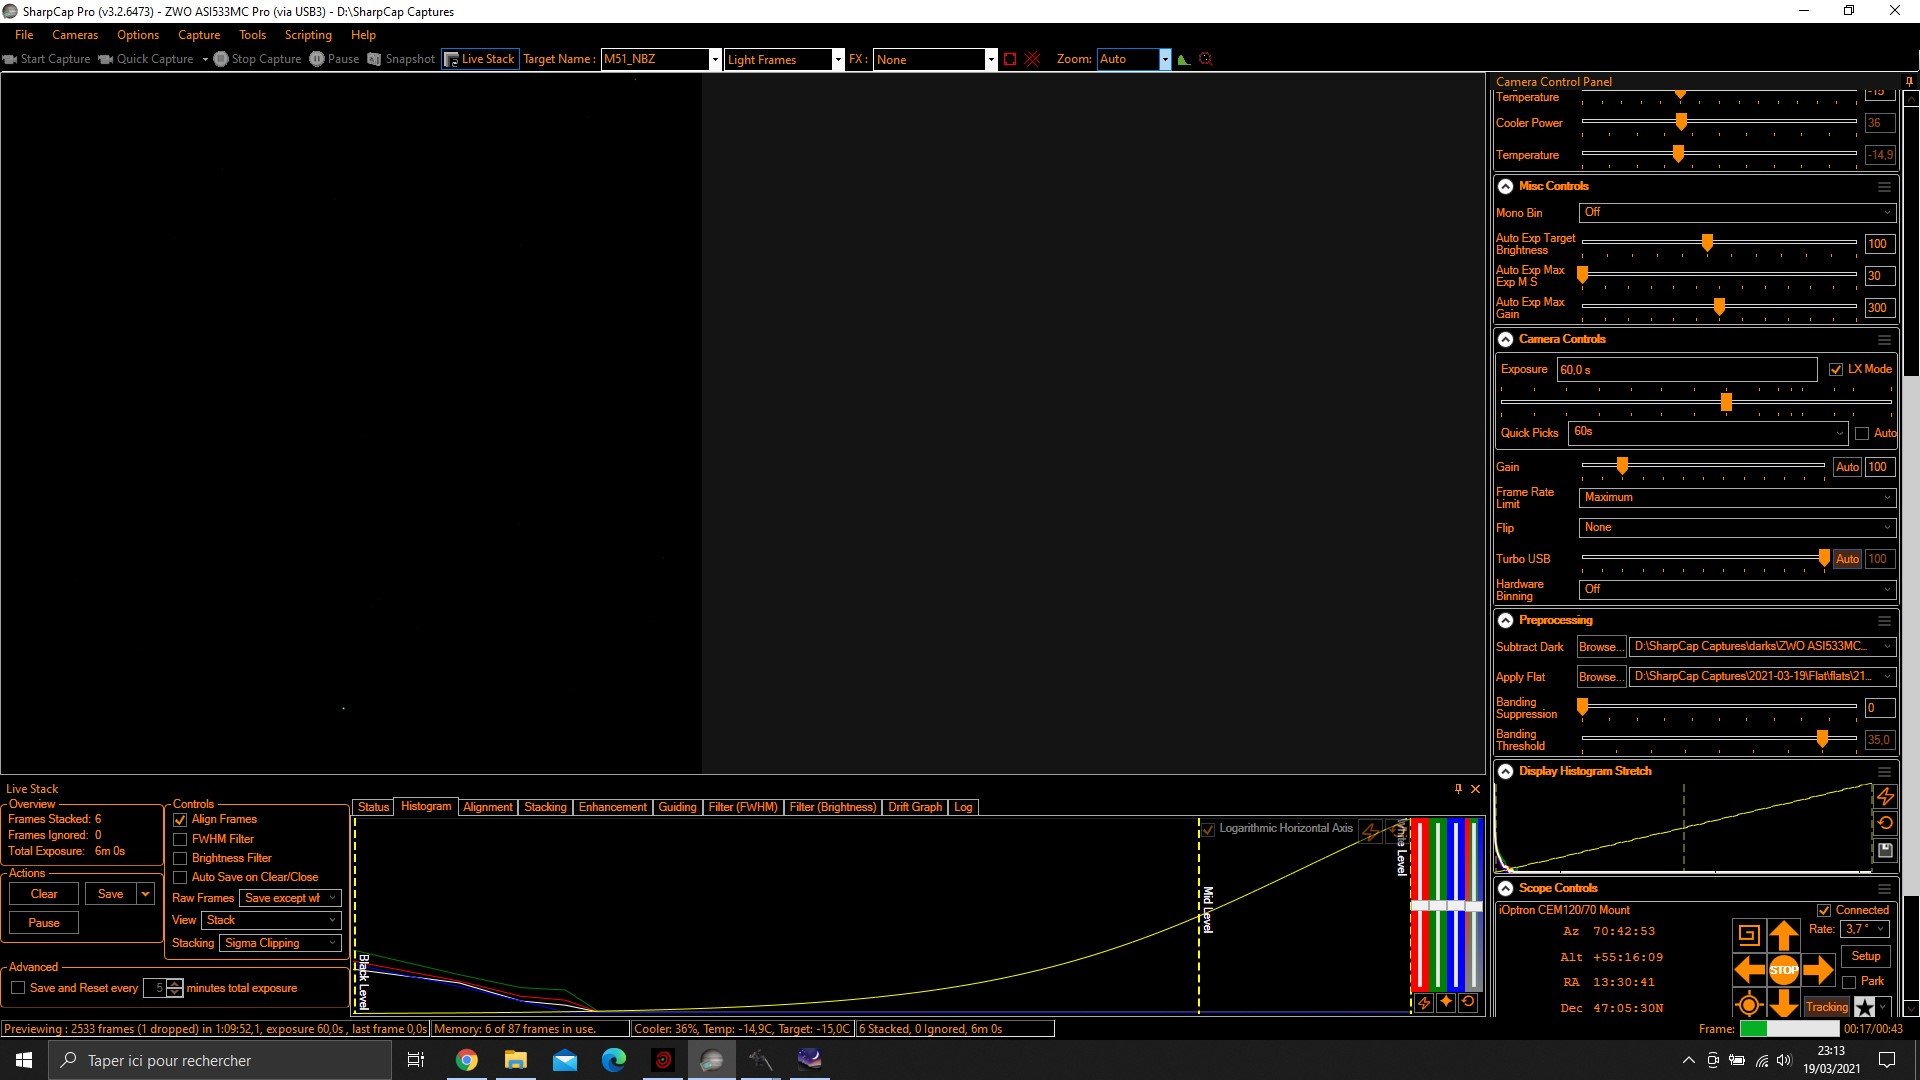Reset the Display Histogram Stretch
The height and width of the screenshot is (1080, 1920).
(1885, 823)
